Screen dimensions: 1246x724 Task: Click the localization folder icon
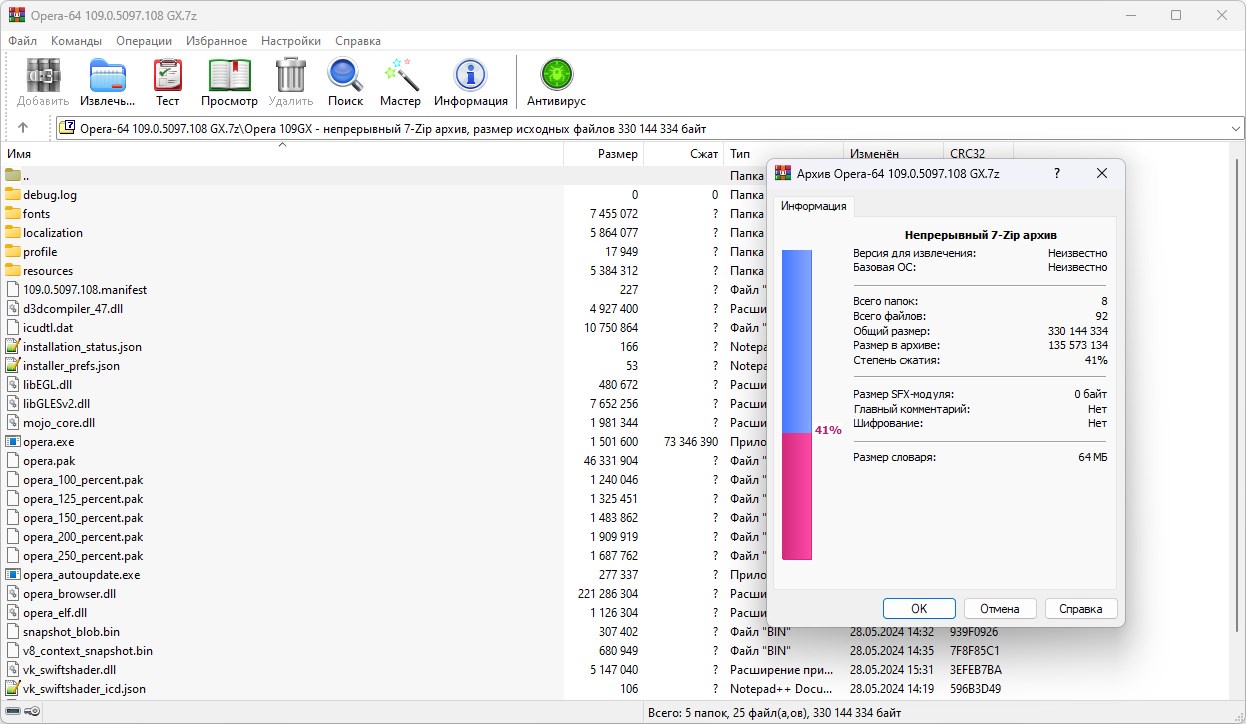click(13, 232)
